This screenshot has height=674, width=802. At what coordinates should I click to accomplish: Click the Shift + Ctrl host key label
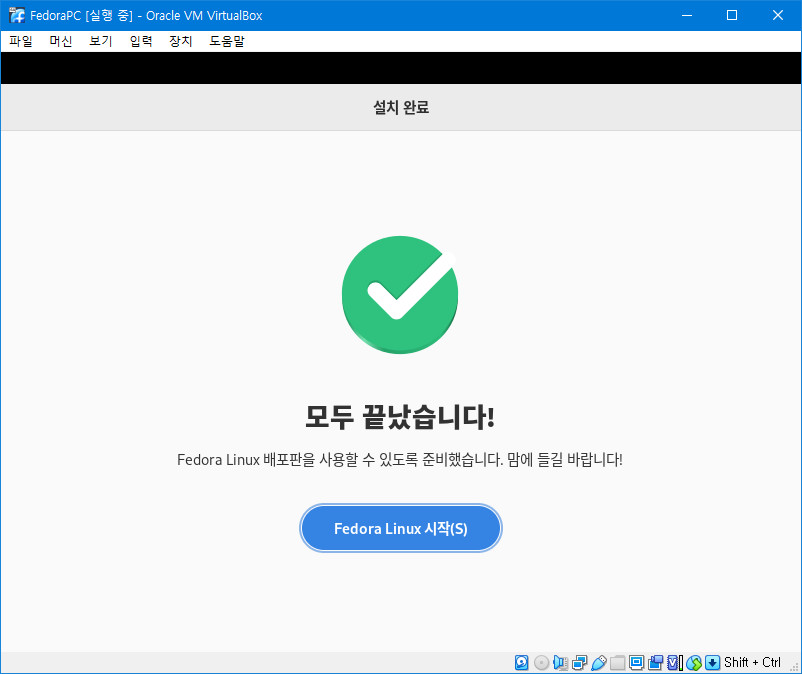pos(752,662)
